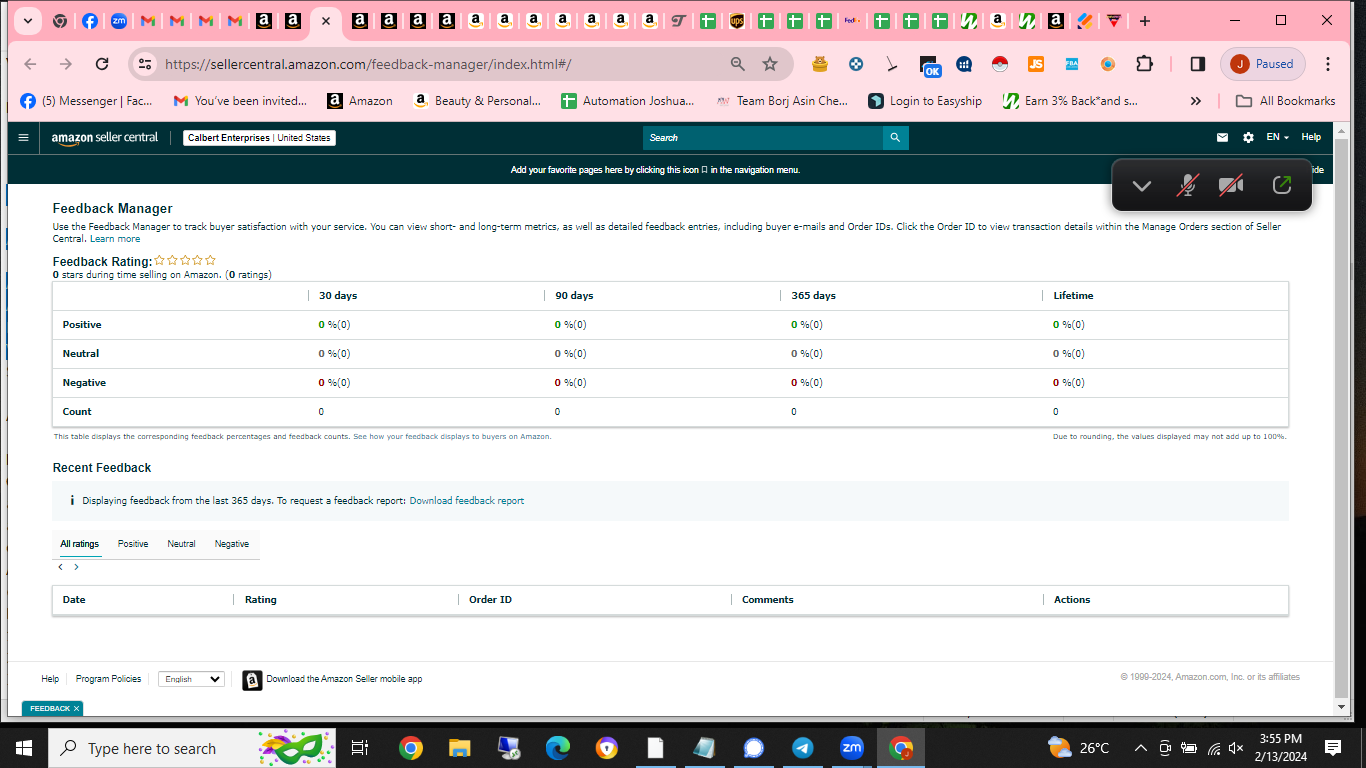Select the Neutral ratings tab
This screenshot has height=768, width=1366.
coord(181,544)
